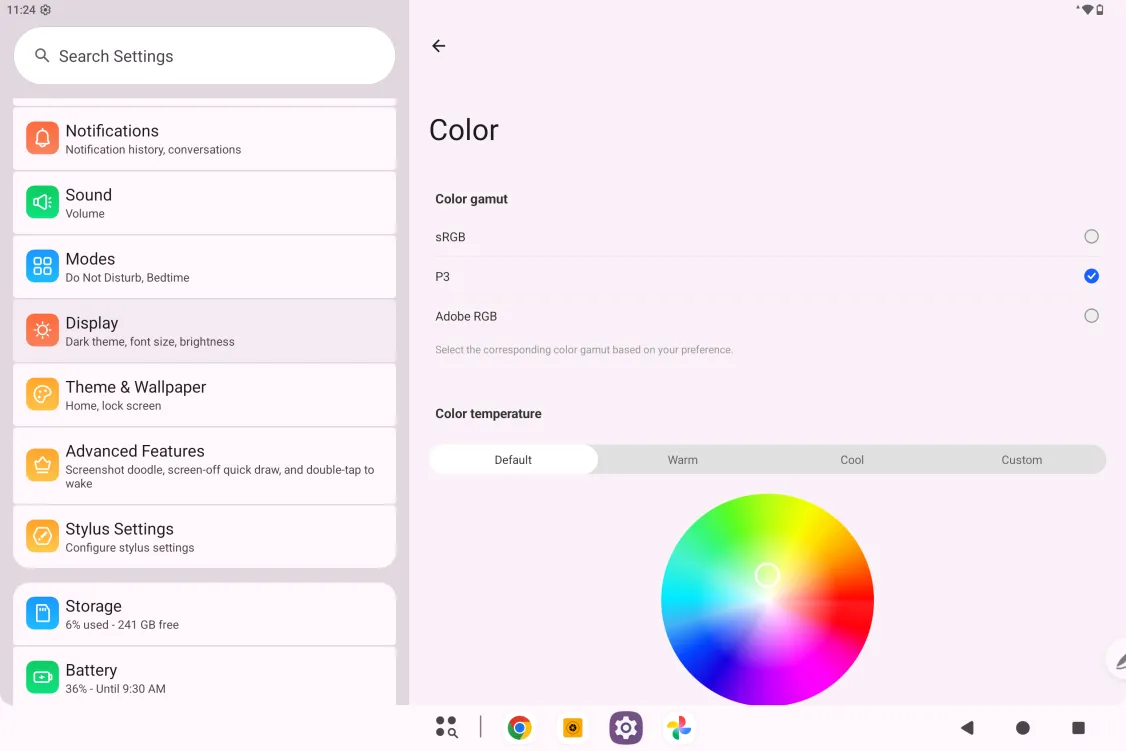Screen dimensions: 1126x751
Task: Switch color temperature to Default
Action: coord(513,460)
